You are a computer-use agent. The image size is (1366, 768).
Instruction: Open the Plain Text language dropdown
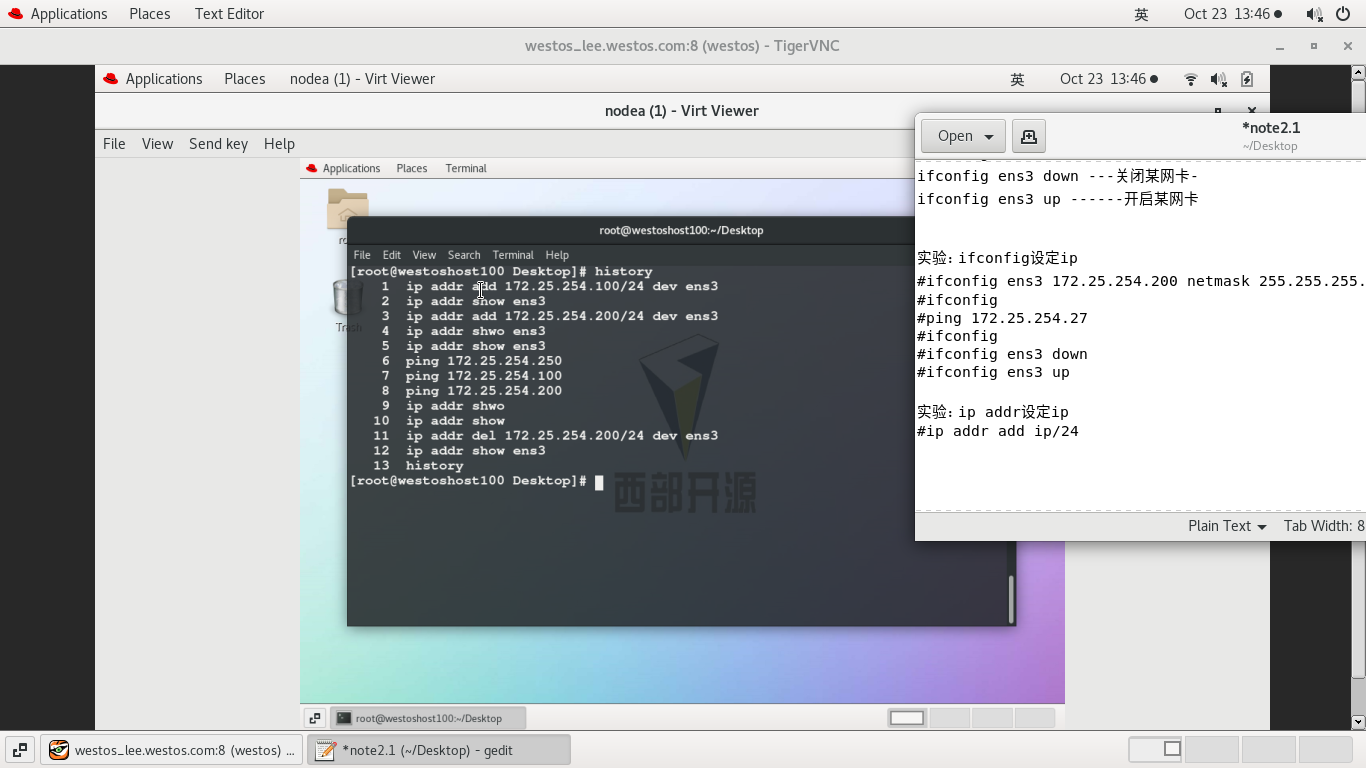point(1225,525)
